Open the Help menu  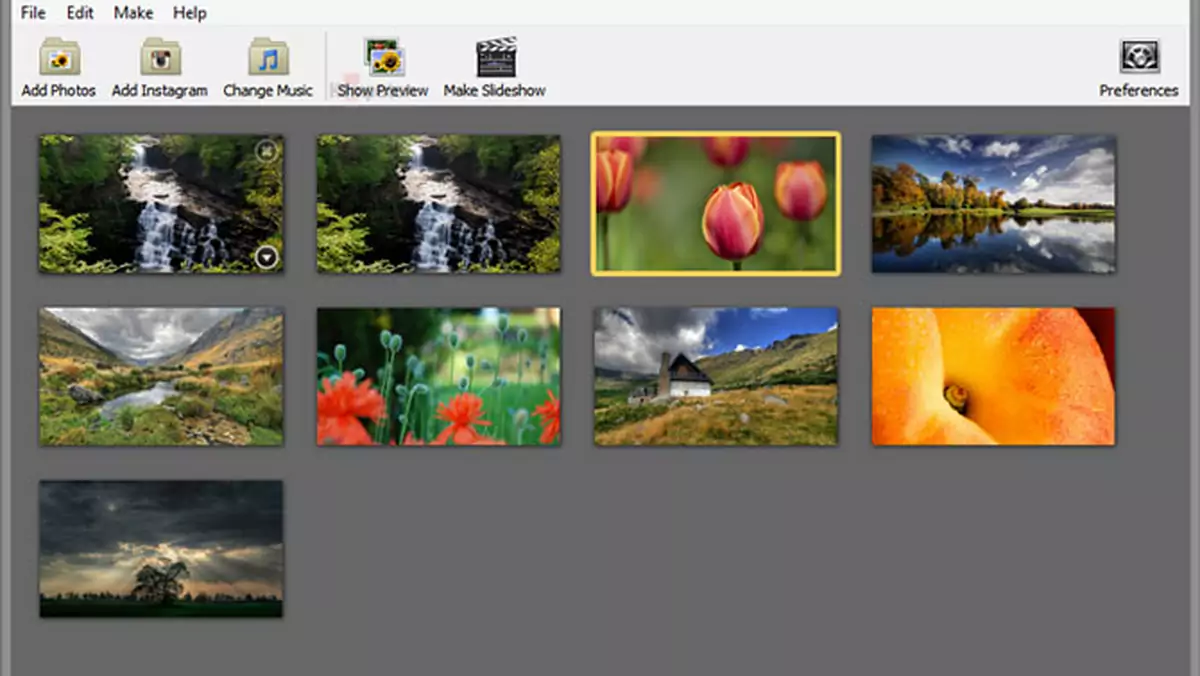(x=189, y=13)
